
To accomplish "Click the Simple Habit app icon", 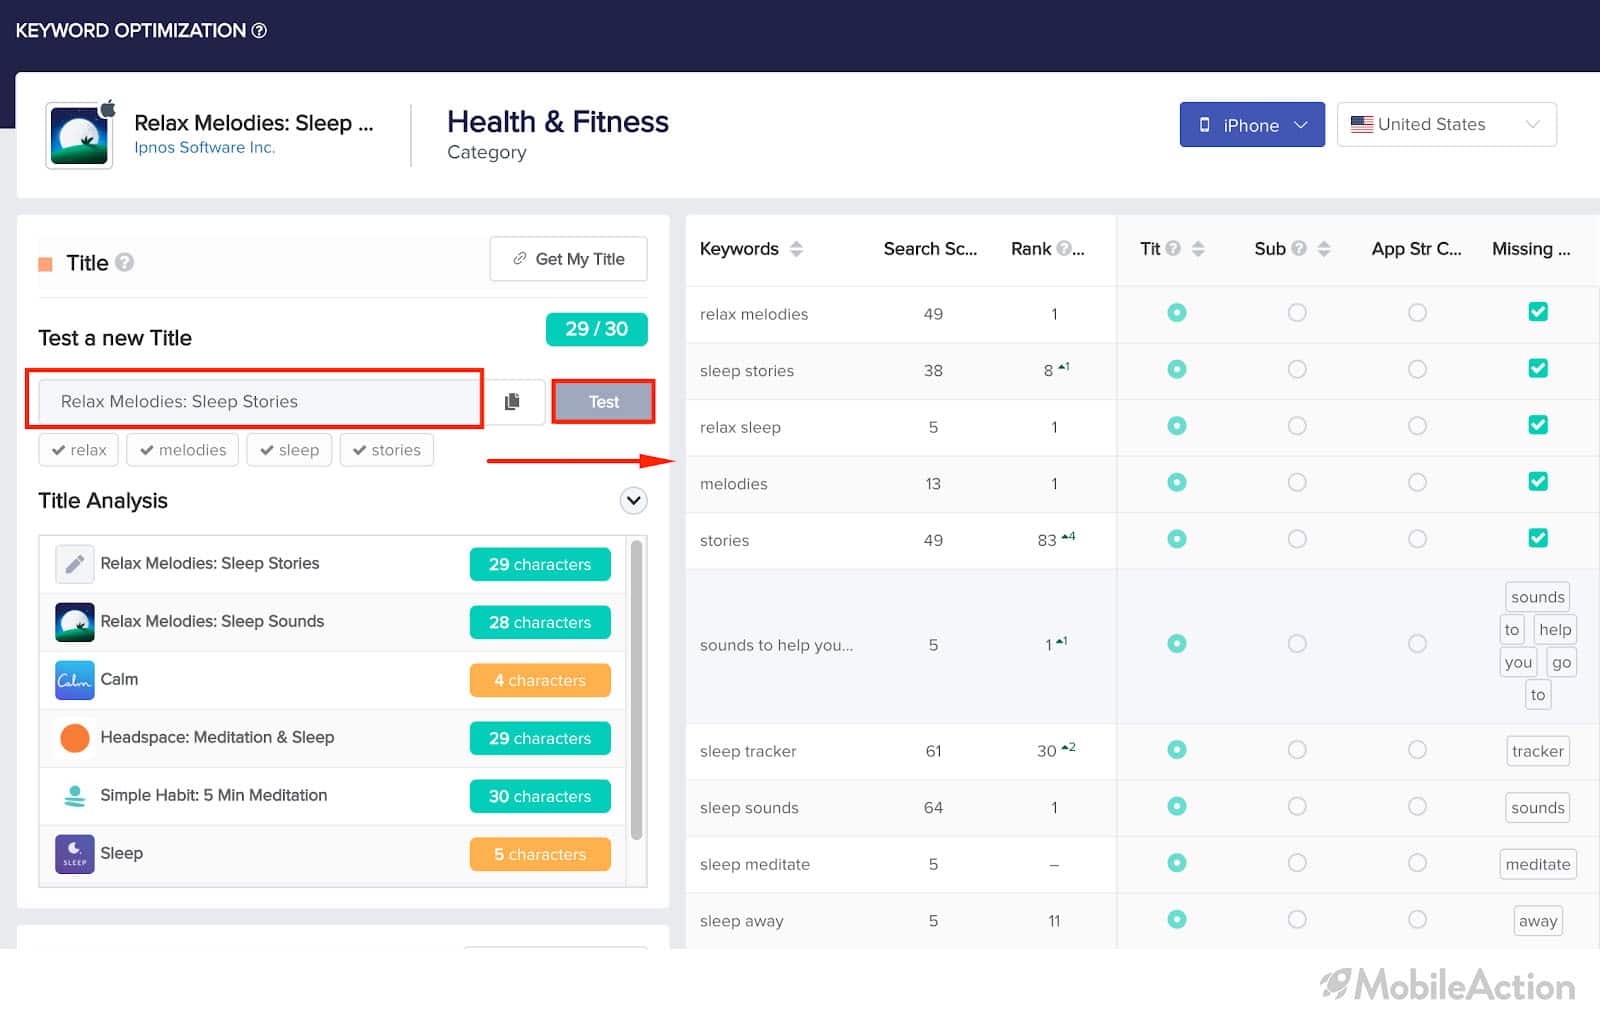I will point(75,796).
